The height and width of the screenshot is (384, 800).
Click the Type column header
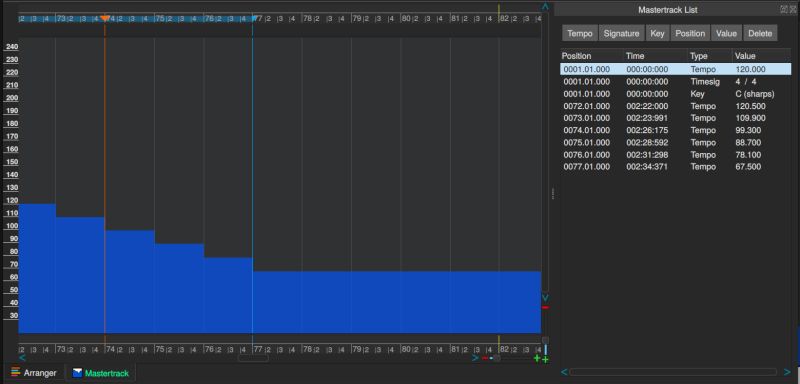coord(710,56)
